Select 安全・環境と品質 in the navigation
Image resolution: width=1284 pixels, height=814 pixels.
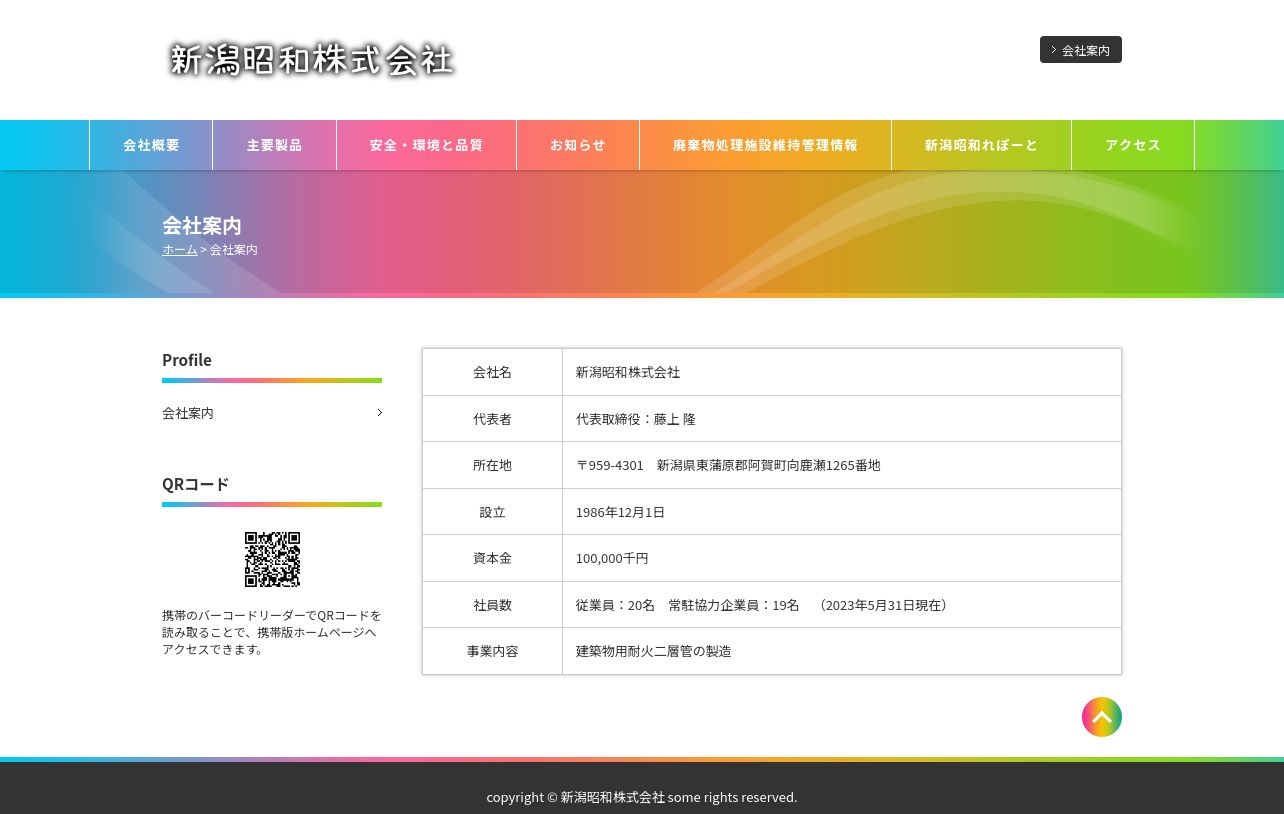pyautogui.click(x=426, y=145)
